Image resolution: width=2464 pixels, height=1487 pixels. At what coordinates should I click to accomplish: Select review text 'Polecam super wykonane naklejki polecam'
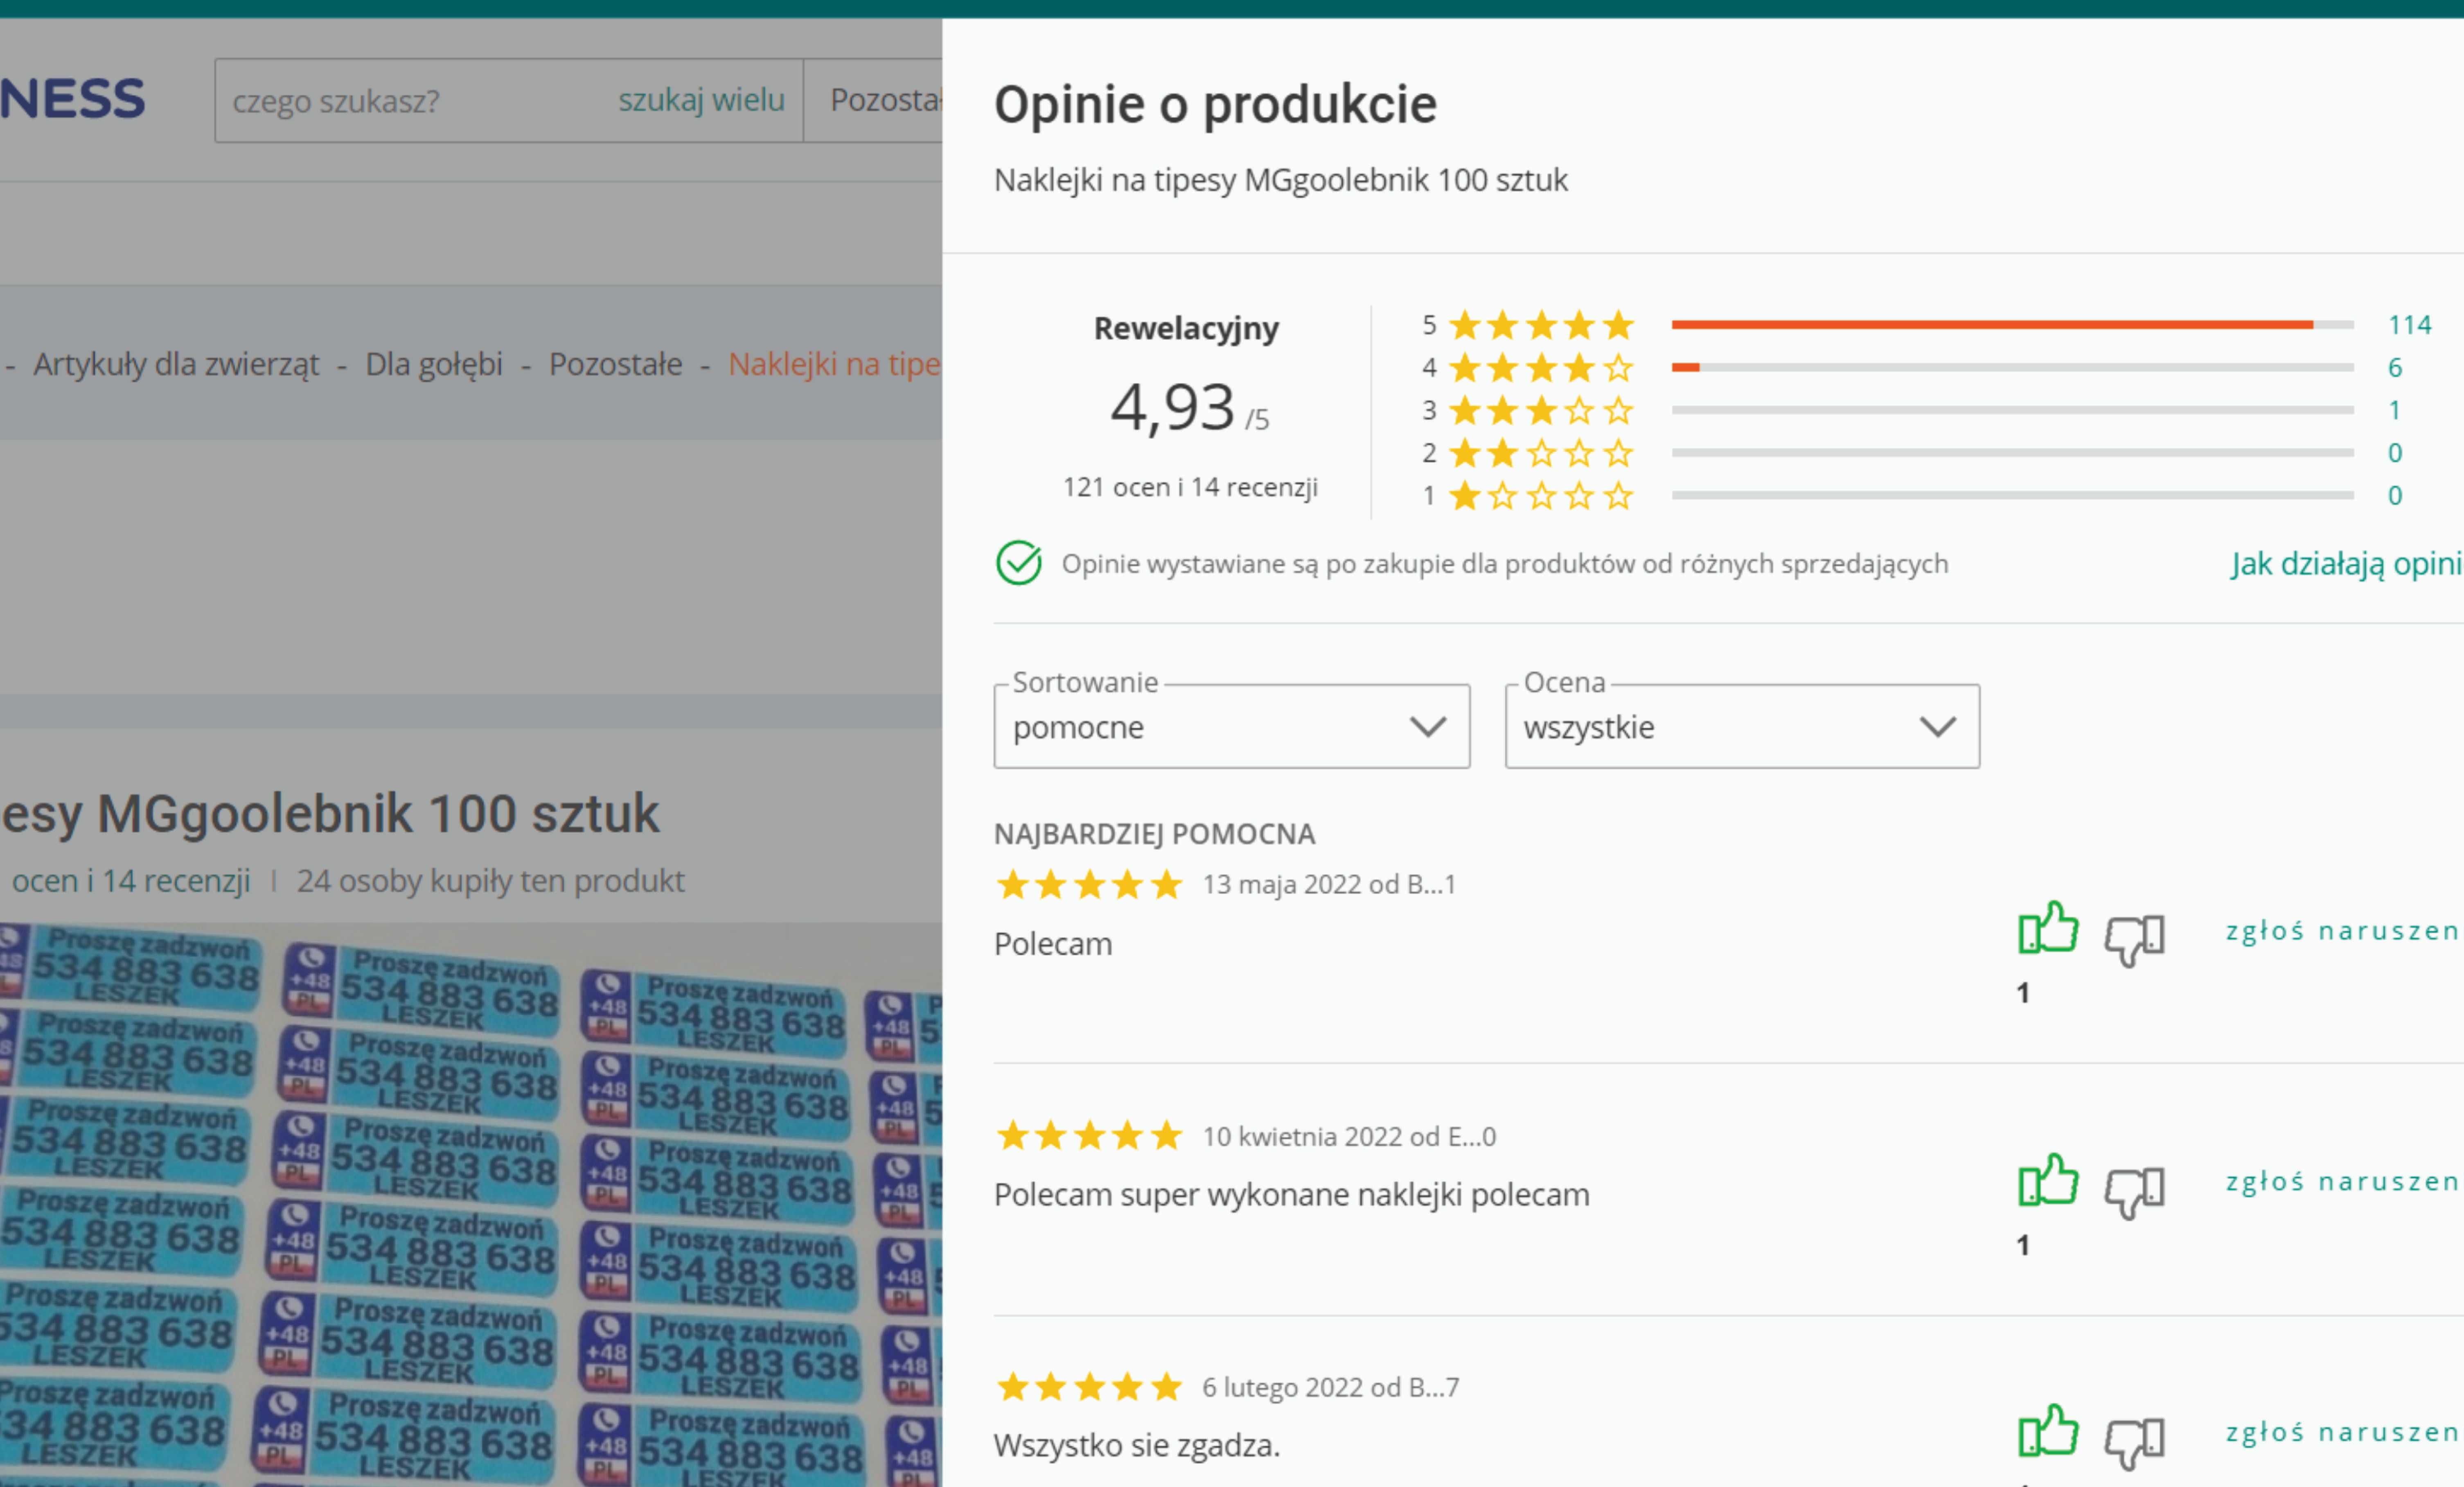tap(1291, 1195)
